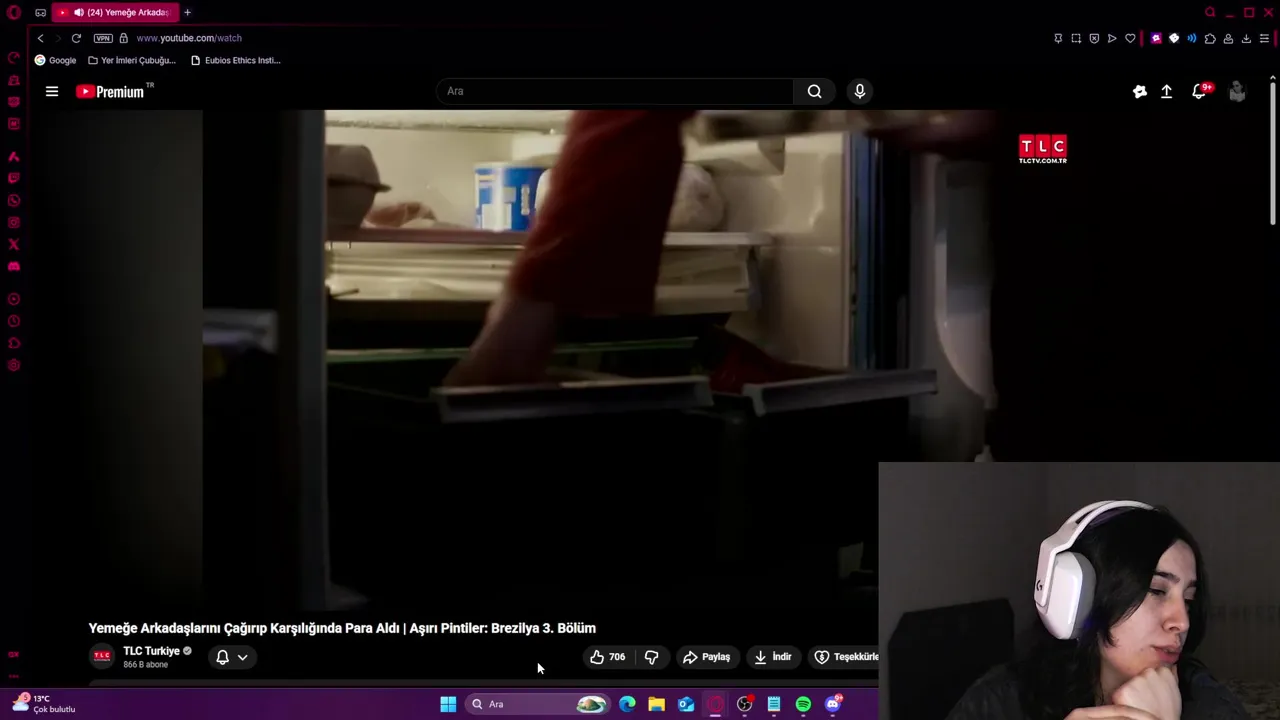Open sidebar settings gear icon
The width and height of the screenshot is (1280, 720).
click(x=14, y=365)
